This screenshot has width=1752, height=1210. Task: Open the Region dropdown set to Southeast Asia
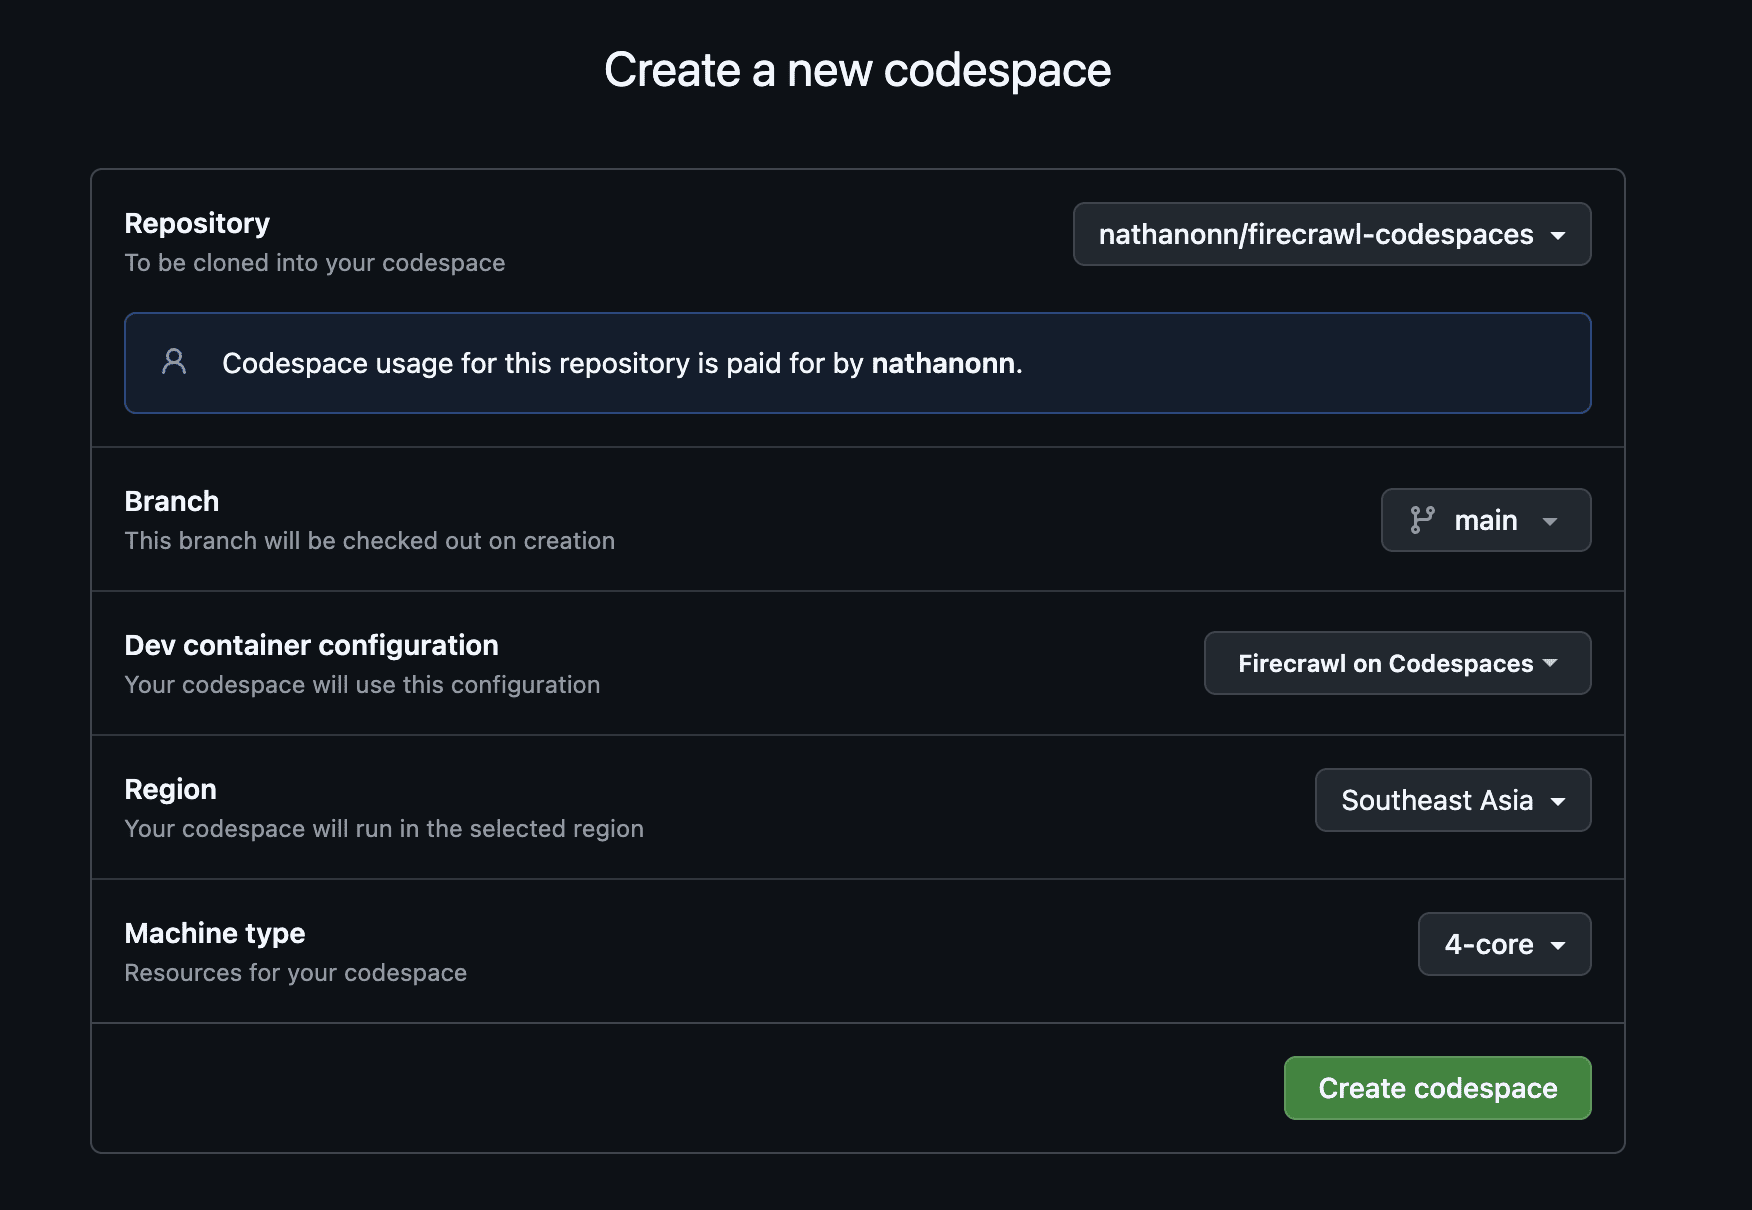coord(1452,800)
